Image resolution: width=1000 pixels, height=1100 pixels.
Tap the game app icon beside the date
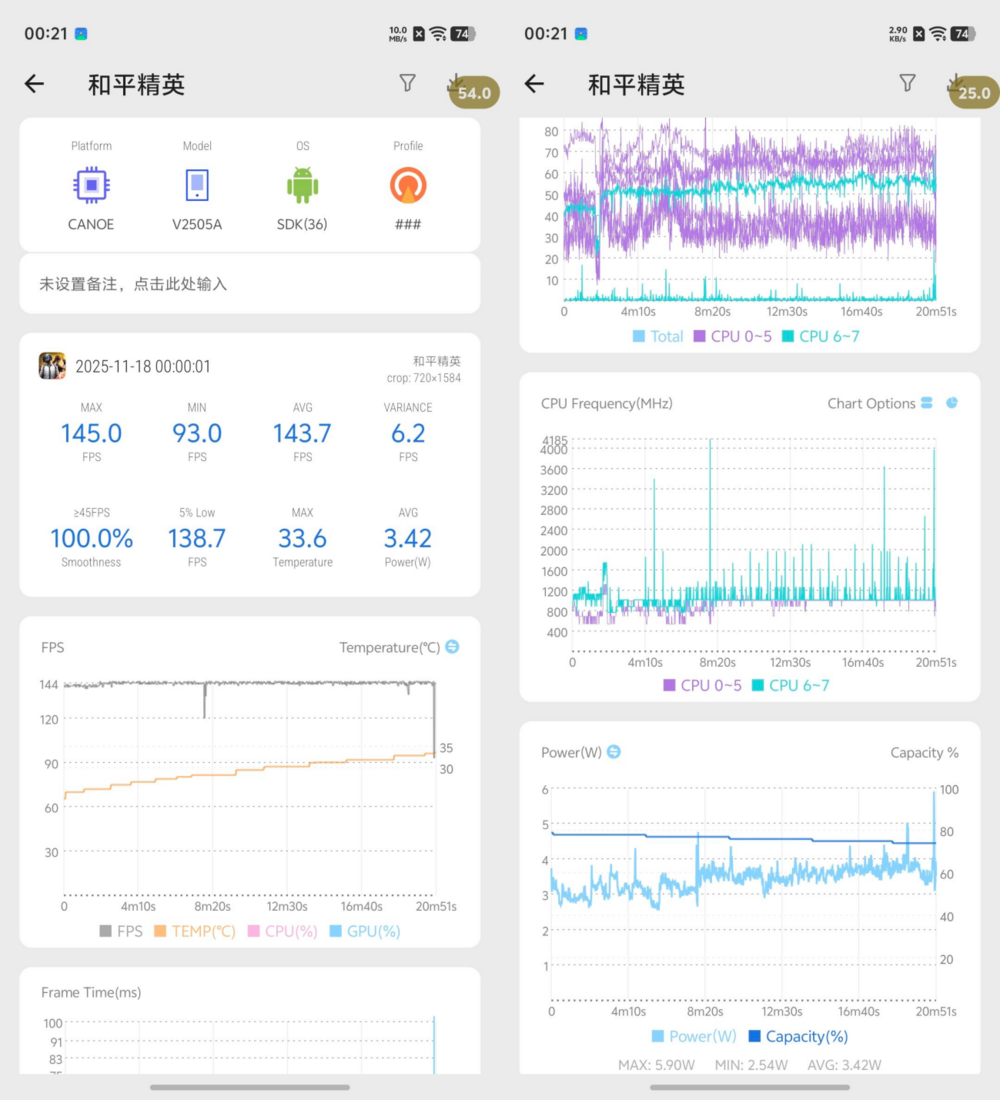pyautogui.click(x=52, y=366)
